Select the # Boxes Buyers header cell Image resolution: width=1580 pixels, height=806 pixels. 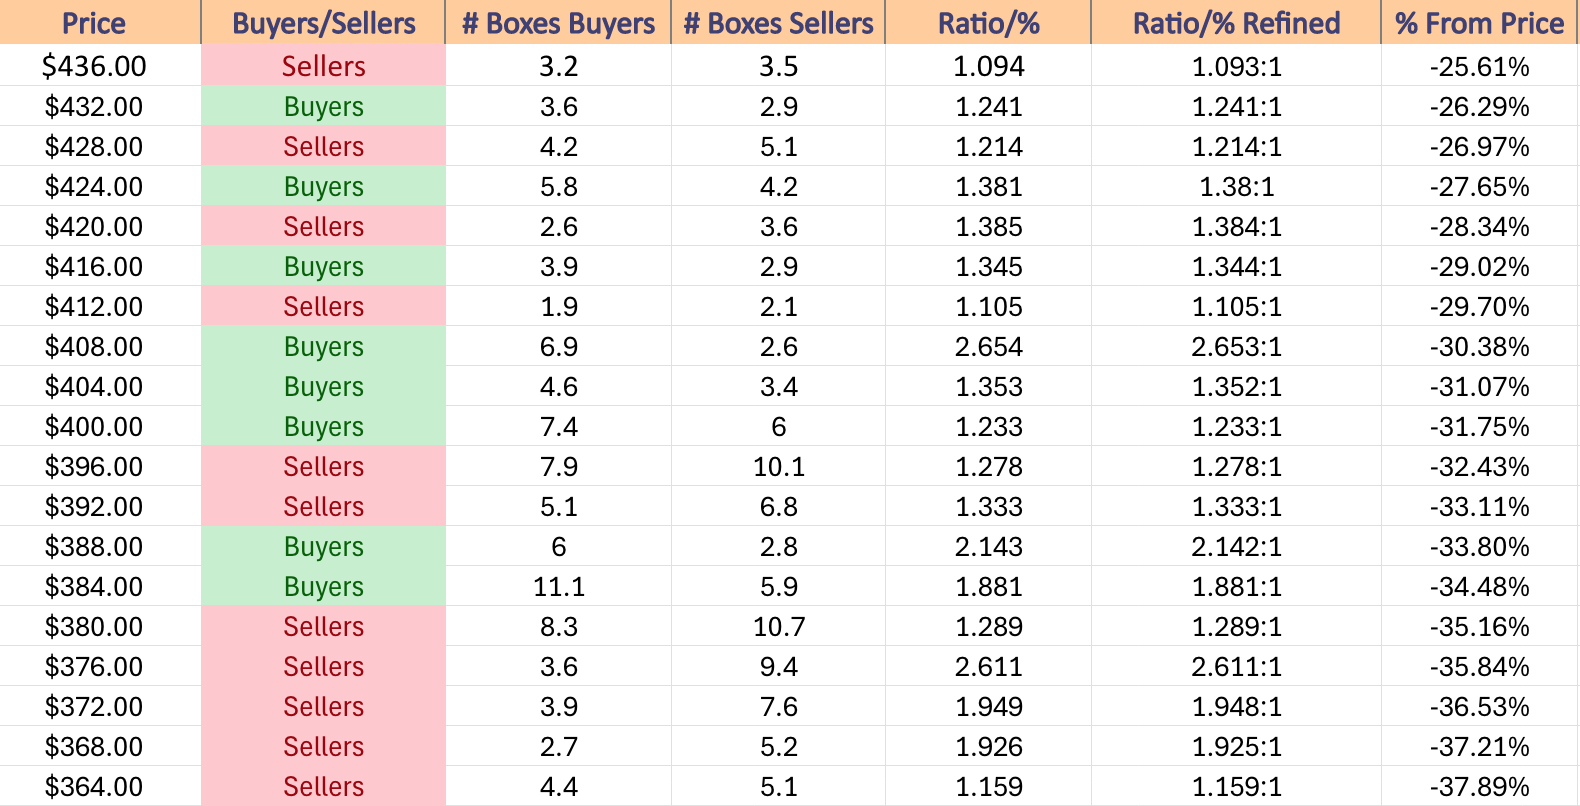coord(558,22)
